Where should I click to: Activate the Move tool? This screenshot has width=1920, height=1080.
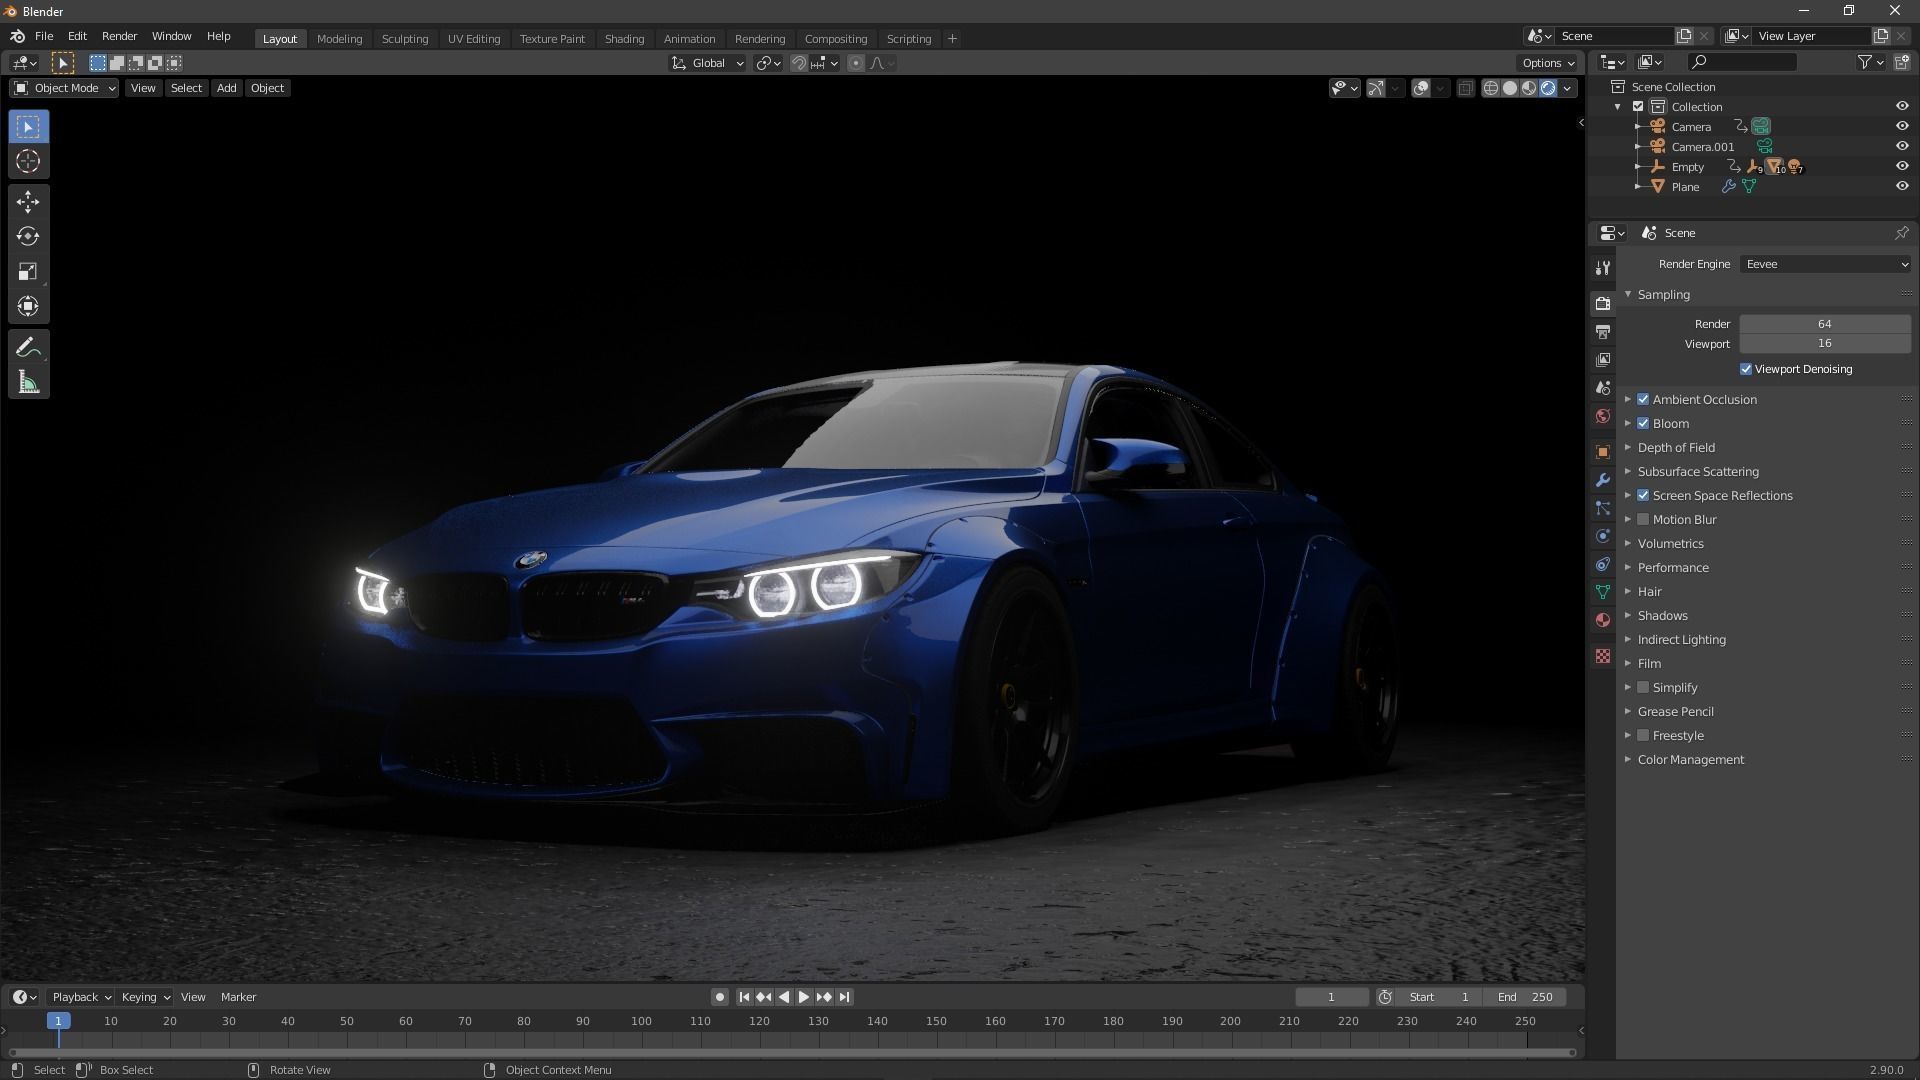coord(28,202)
